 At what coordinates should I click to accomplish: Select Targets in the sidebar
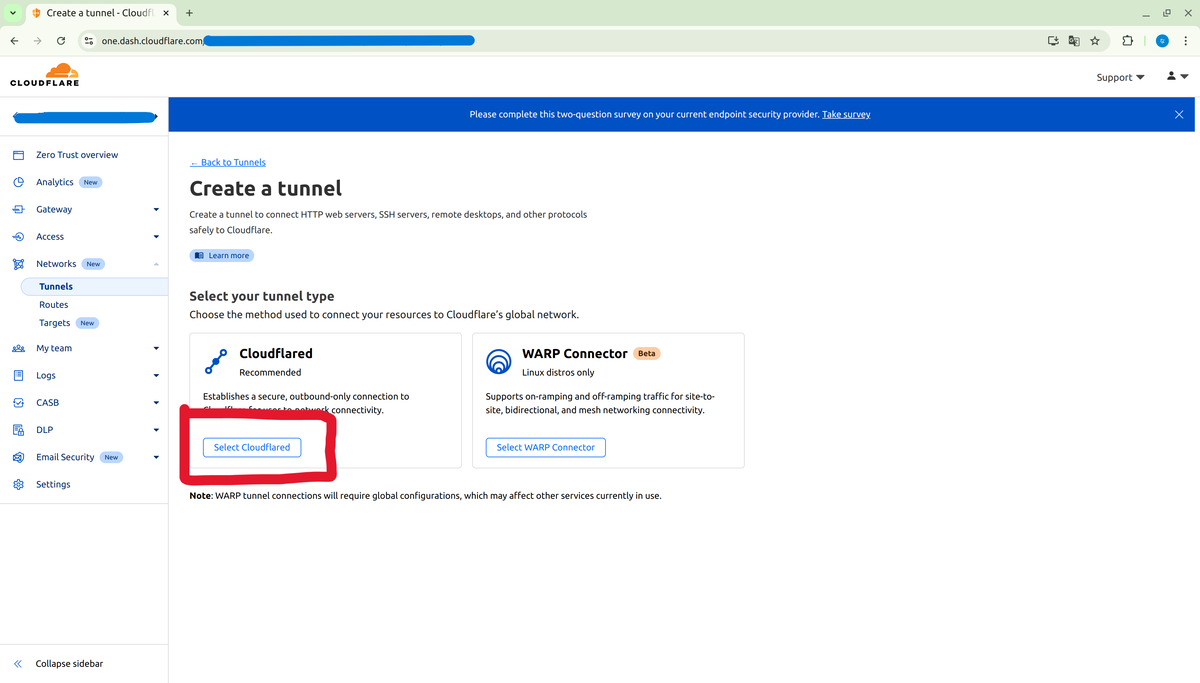[x=55, y=323]
